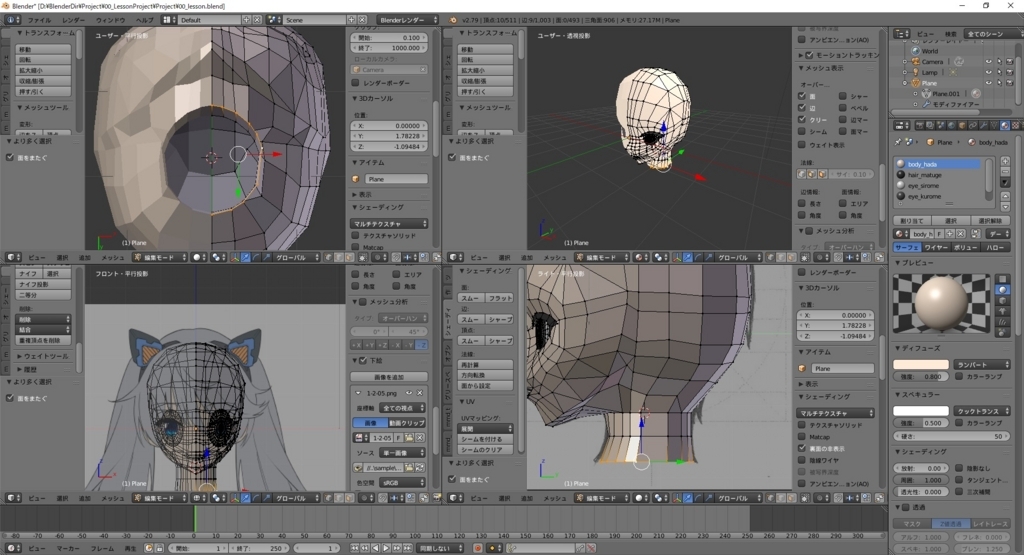Click the 割り当て assign button
1024x555 pixels.
(911, 220)
